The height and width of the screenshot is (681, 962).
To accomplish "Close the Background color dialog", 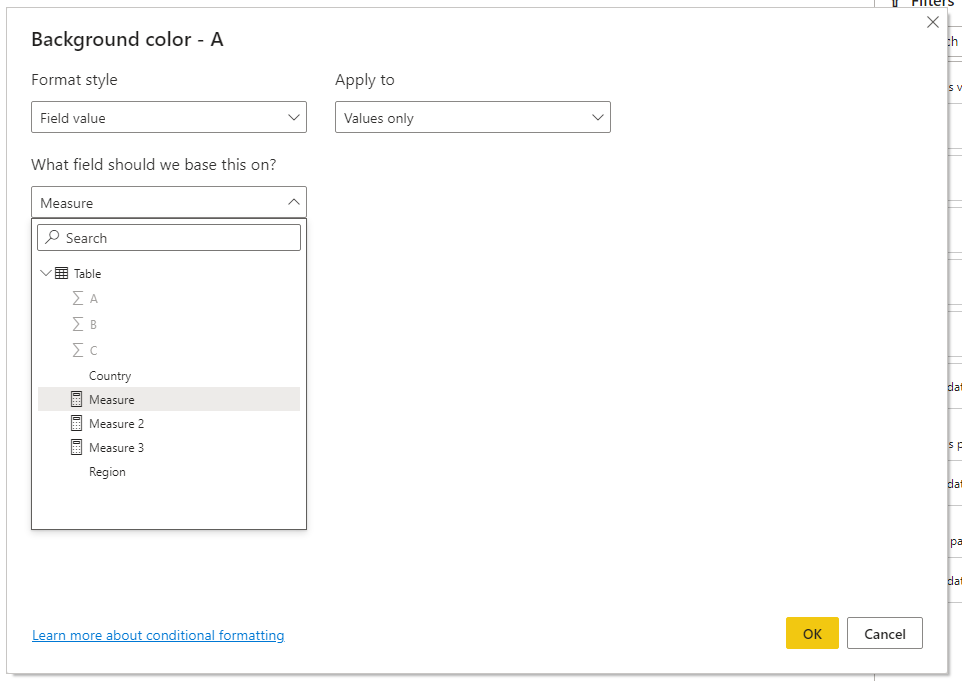I will coord(933,22).
